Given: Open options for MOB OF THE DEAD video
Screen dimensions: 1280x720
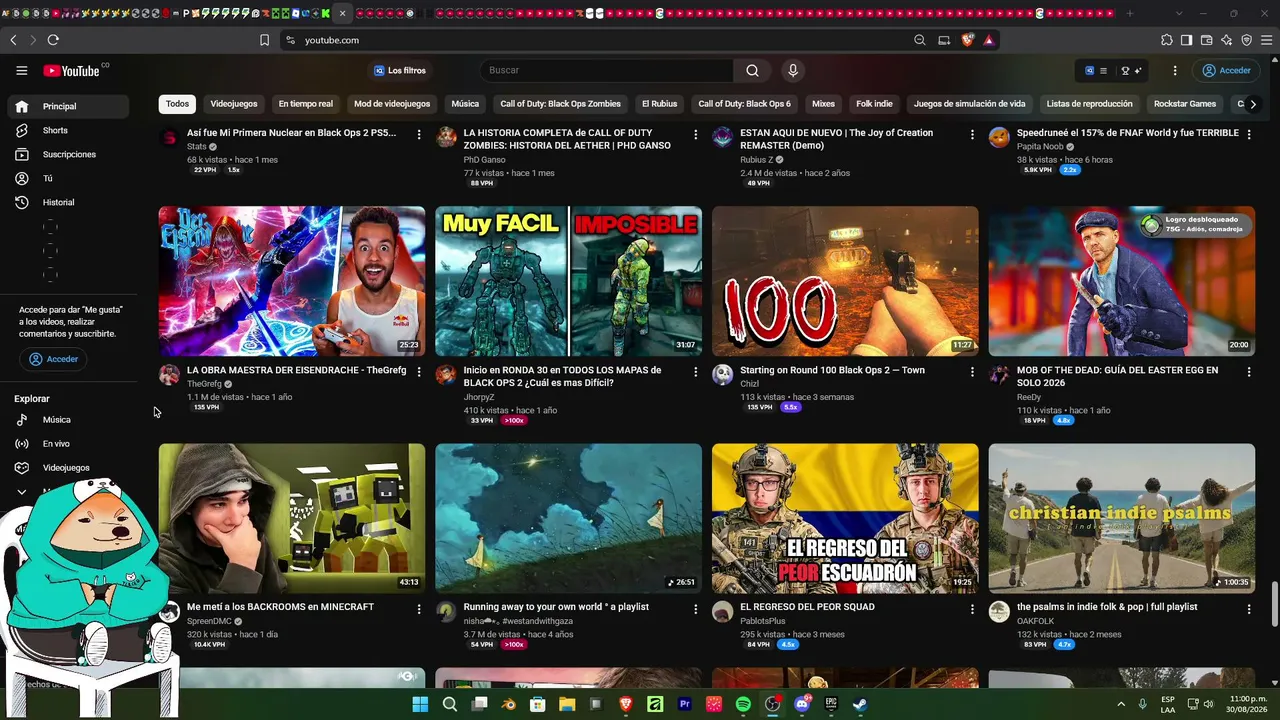Looking at the screenshot, I should pos(1249,371).
